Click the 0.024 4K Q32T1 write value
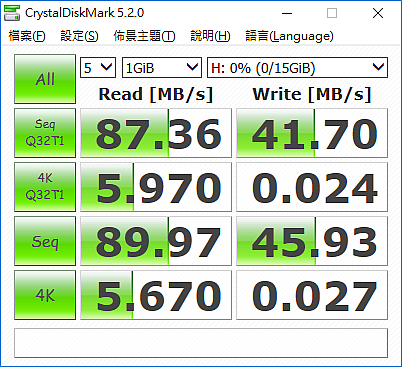402x367 pixels. click(x=312, y=187)
